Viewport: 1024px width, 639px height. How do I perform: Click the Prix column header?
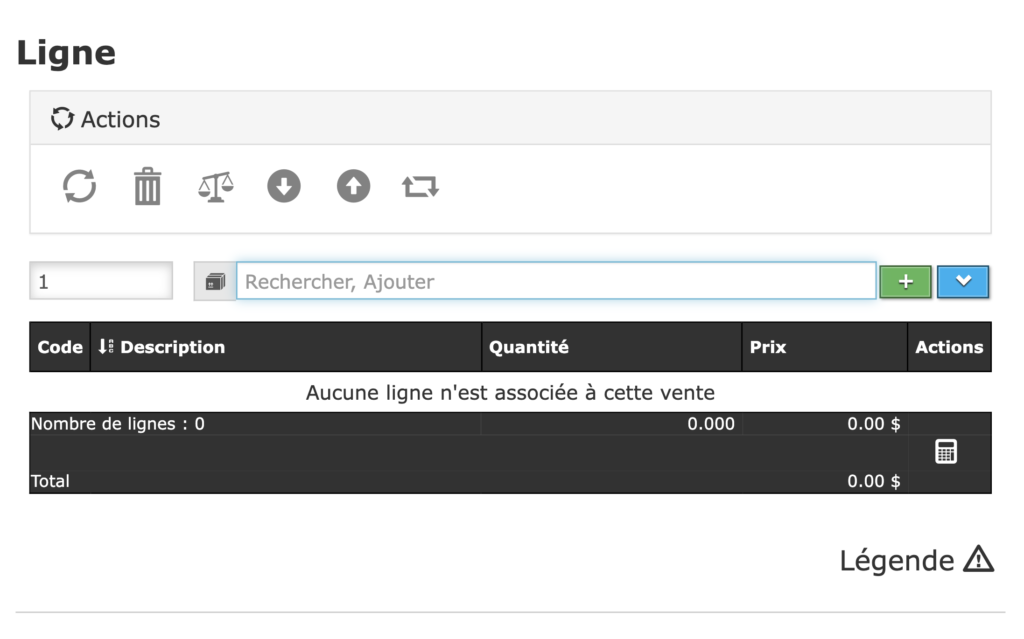click(x=768, y=347)
